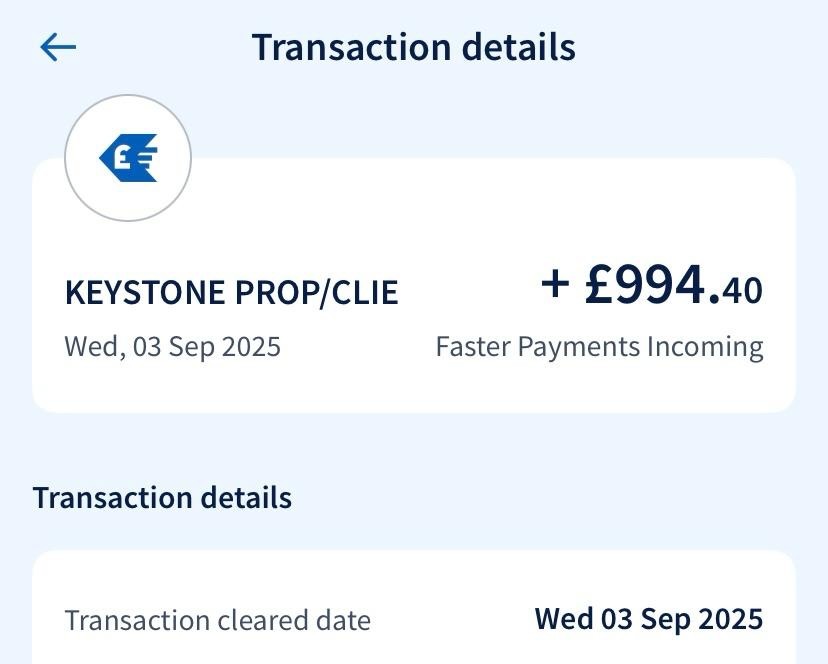Screen dimensions: 828x664
Task: Click the date Wed, 03 Sep 2025 under payee
Action: [172, 346]
